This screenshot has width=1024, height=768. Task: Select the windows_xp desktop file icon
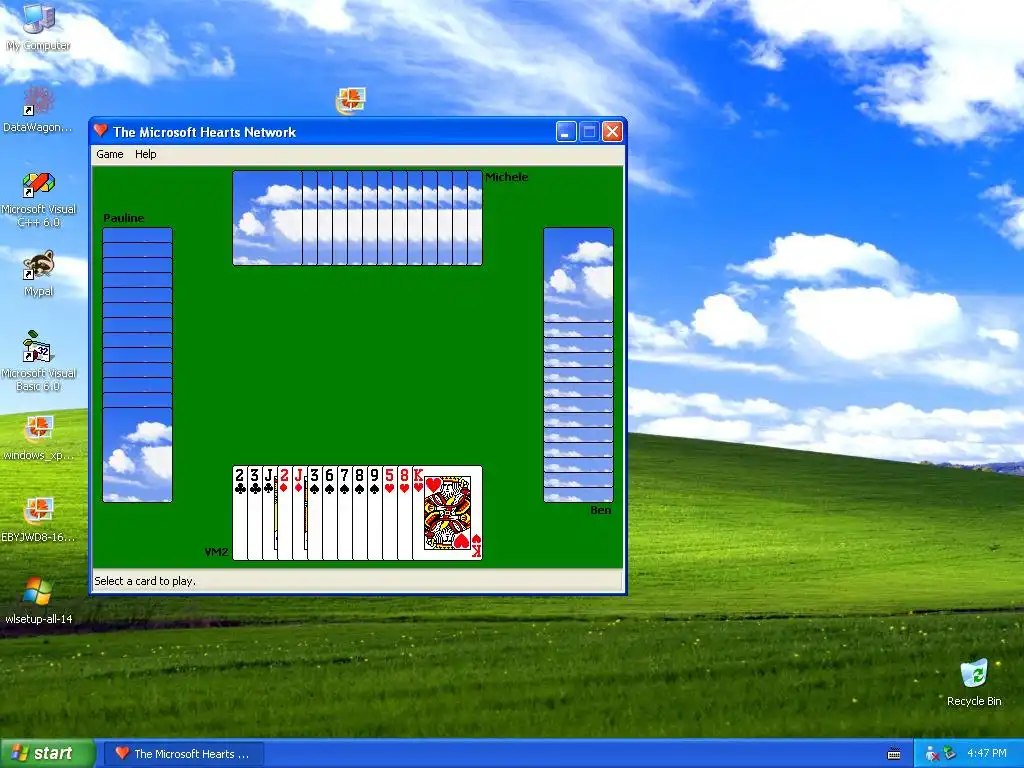(x=39, y=438)
